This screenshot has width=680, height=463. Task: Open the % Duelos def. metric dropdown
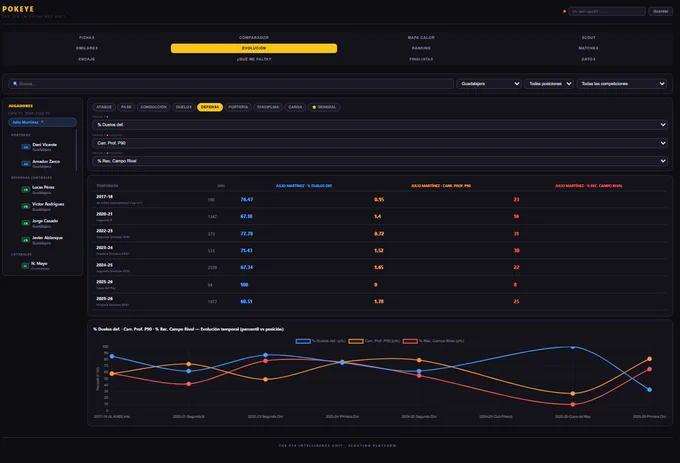[x=380, y=125]
